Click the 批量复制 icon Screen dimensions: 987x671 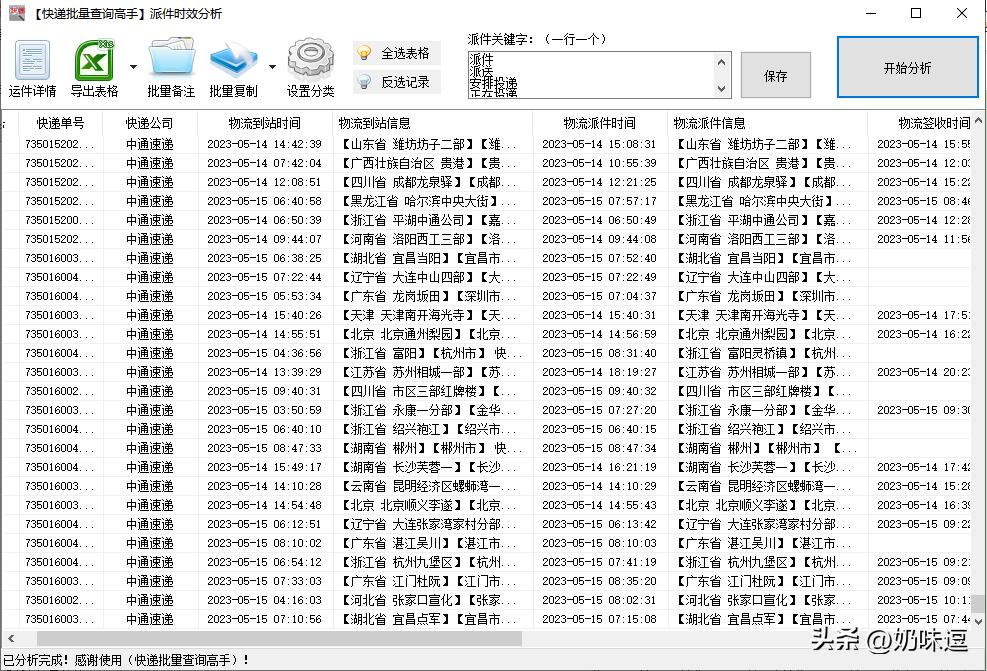234,67
